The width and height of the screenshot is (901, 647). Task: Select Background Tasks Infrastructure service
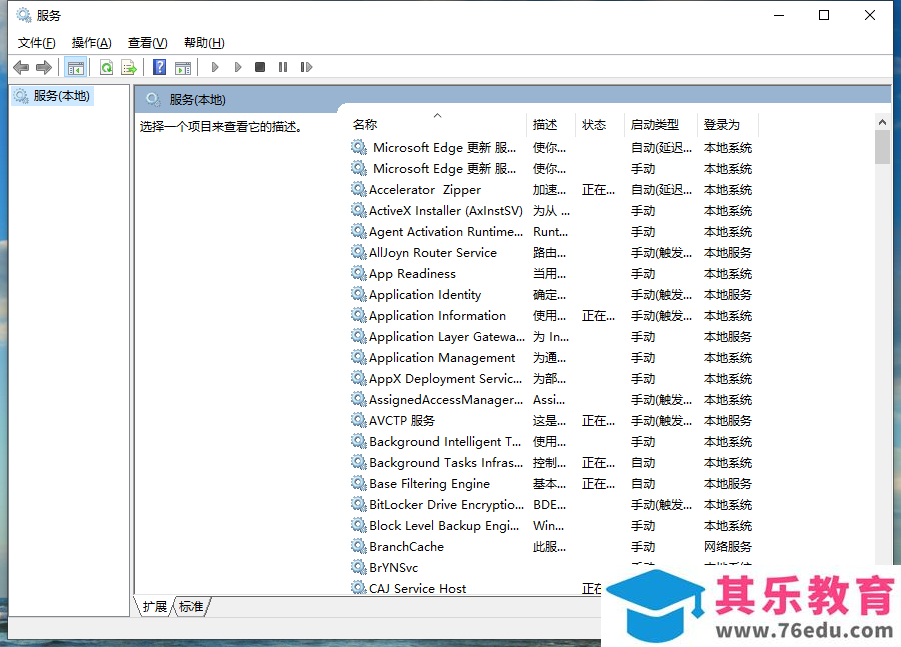pos(446,462)
